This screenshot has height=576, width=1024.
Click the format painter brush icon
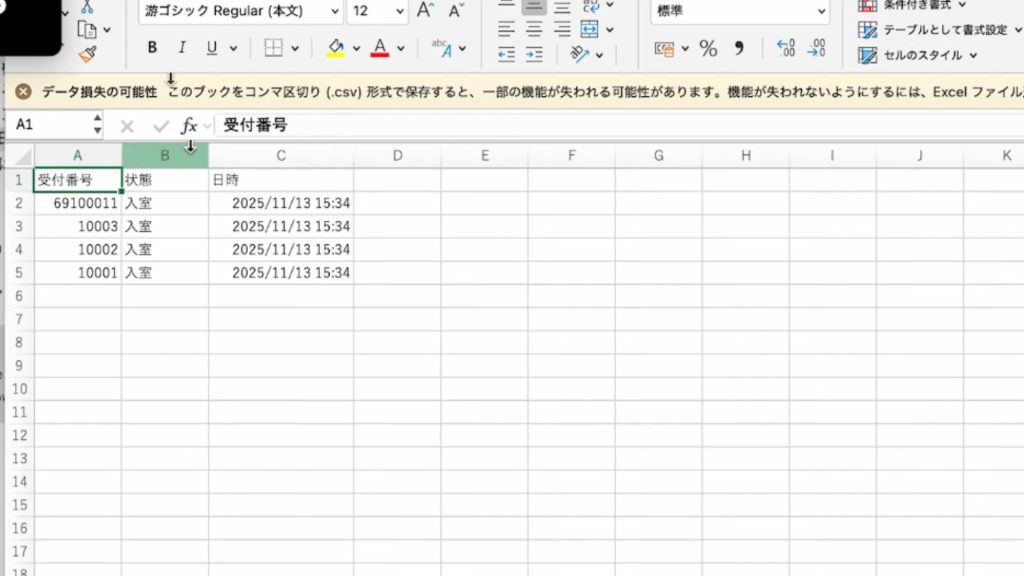[87, 54]
